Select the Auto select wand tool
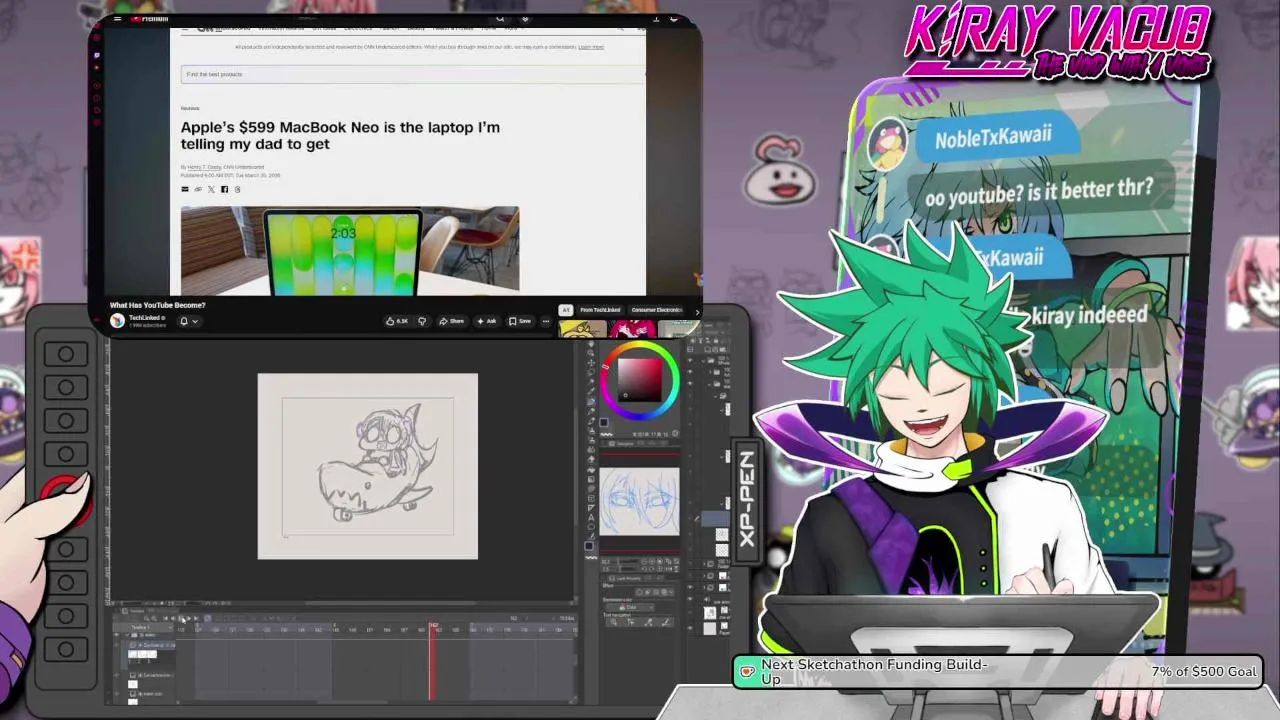The height and width of the screenshot is (720, 1280). [591, 381]
